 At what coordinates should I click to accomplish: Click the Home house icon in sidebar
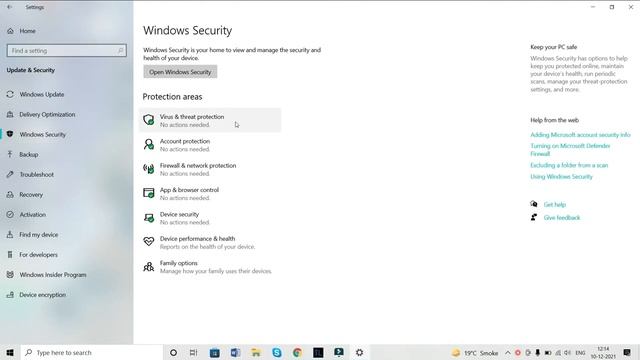pos(10,31)
